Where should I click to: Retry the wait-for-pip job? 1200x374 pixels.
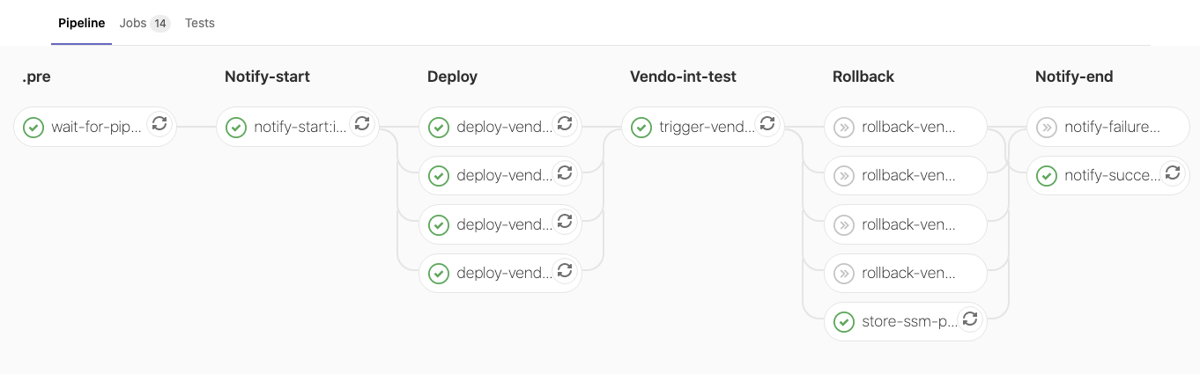coord(159,123)
